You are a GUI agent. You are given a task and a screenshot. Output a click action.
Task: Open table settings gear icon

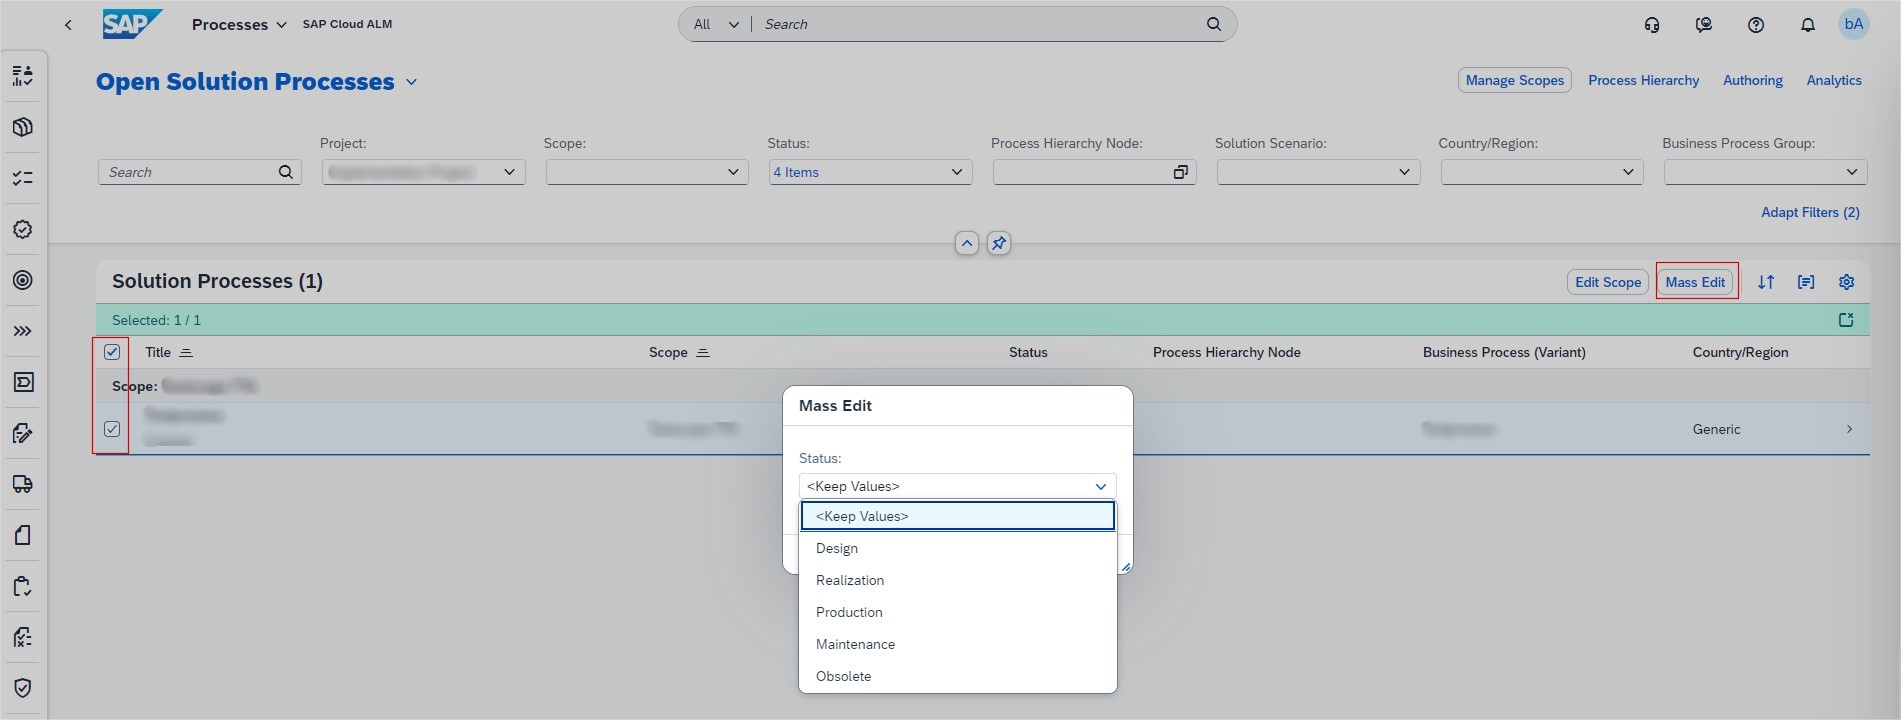[1846, 282]
